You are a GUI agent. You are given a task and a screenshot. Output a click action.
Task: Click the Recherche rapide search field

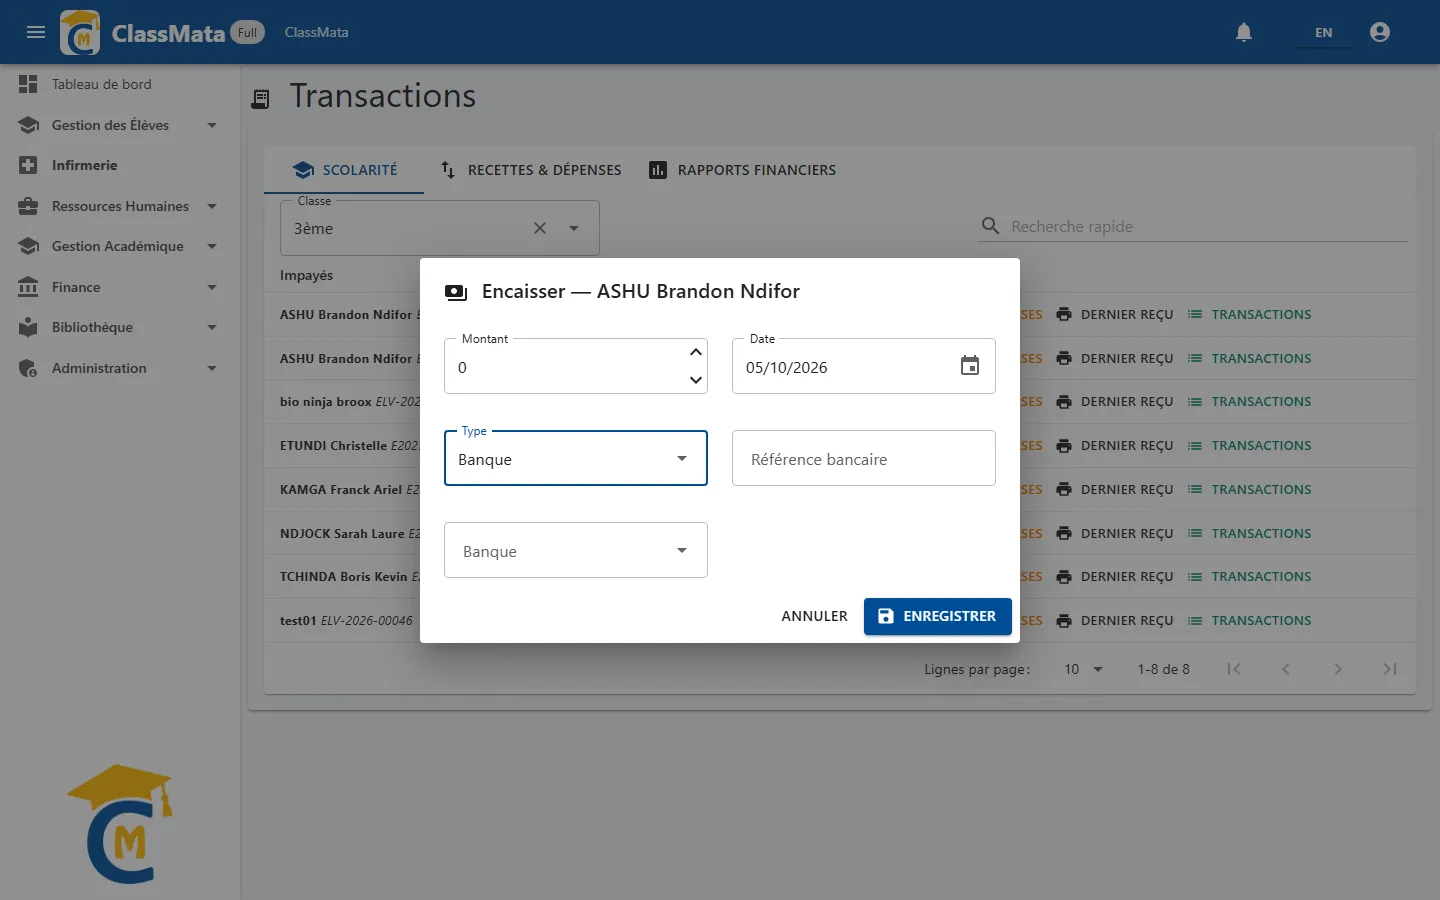pyautogui.click(x=1194, y=226)
